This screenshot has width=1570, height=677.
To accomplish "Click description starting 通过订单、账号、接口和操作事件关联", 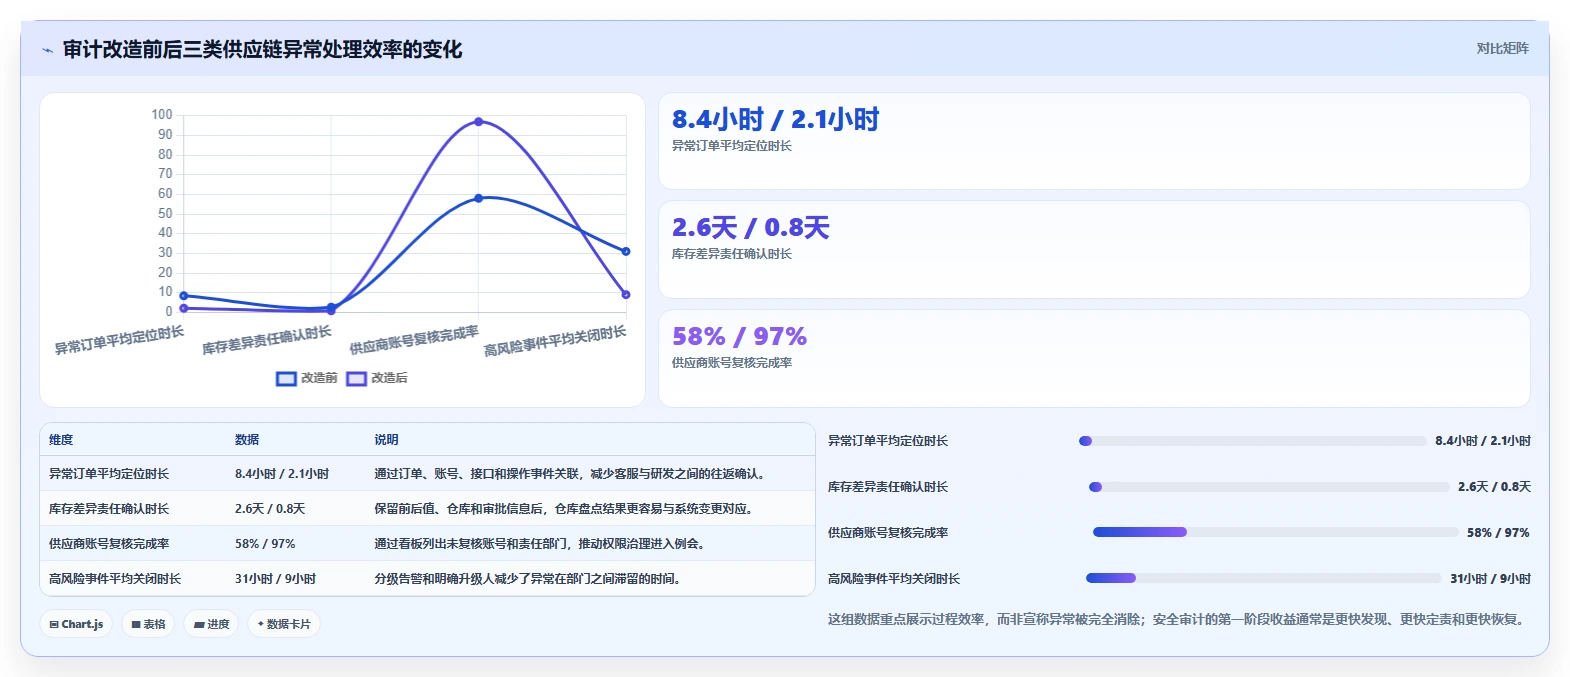I will tap(571, 474).
